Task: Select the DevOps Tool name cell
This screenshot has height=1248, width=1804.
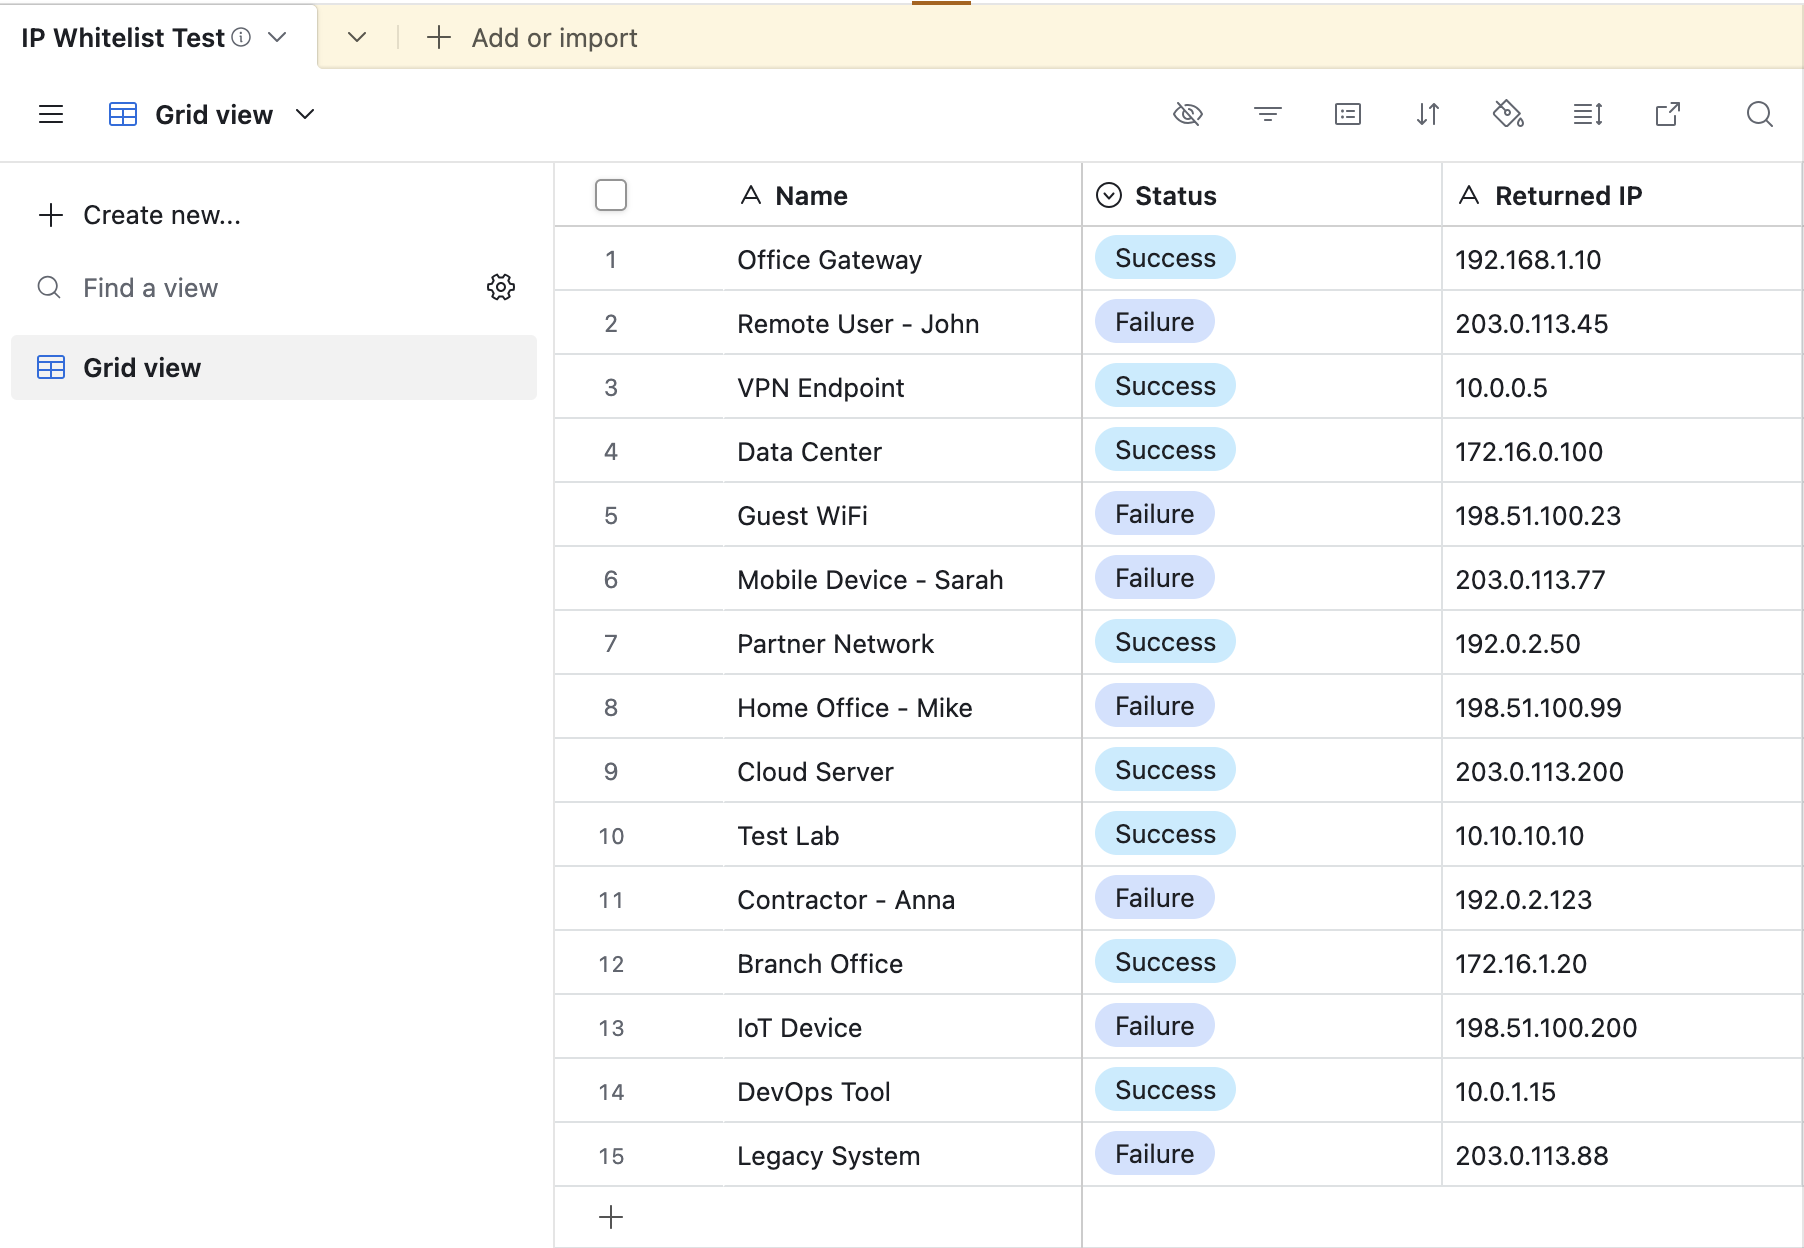Action: click(x=902, y=1091)
